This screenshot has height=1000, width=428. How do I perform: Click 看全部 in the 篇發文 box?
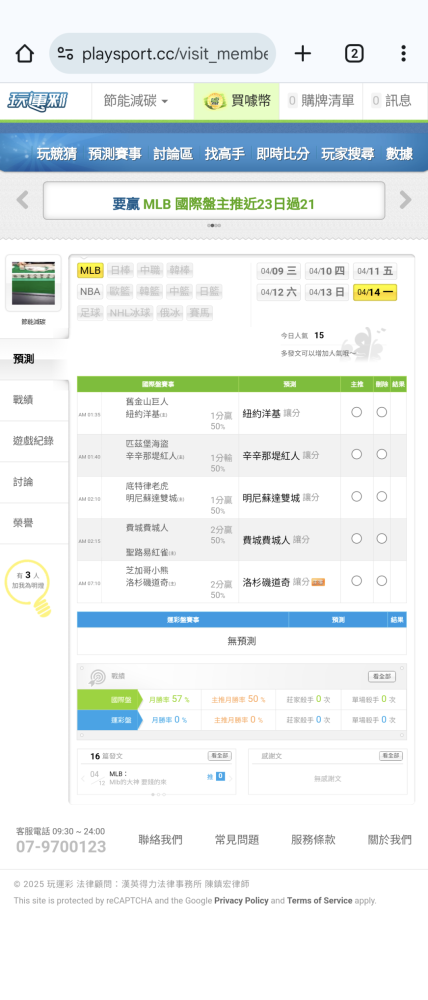pyautogui.click(x=219, y=756)
